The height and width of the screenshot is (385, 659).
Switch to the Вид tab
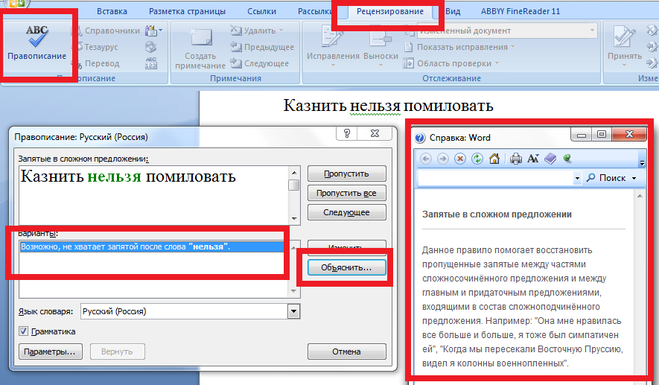click(453, 11)
